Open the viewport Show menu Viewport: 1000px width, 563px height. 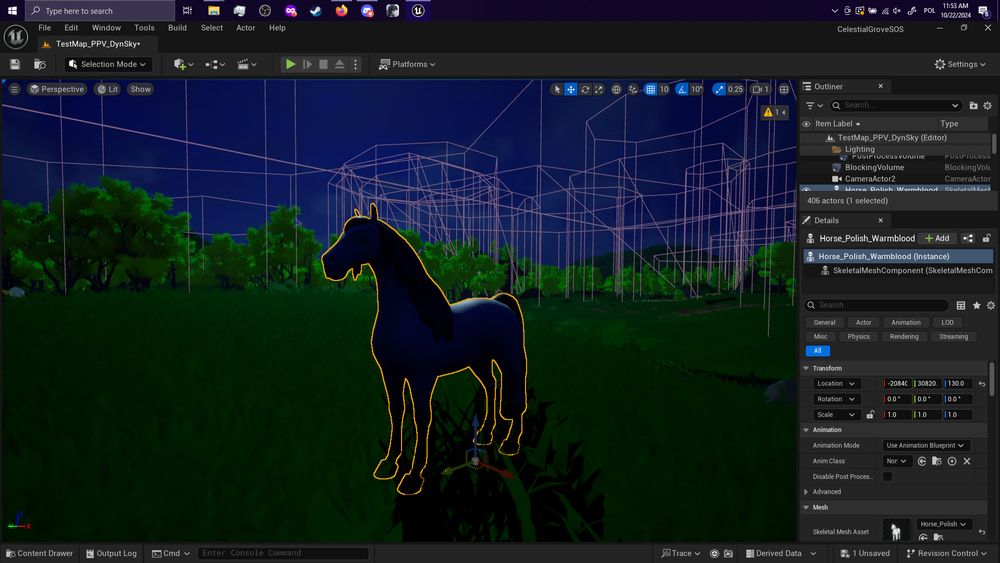pos(140,89)
